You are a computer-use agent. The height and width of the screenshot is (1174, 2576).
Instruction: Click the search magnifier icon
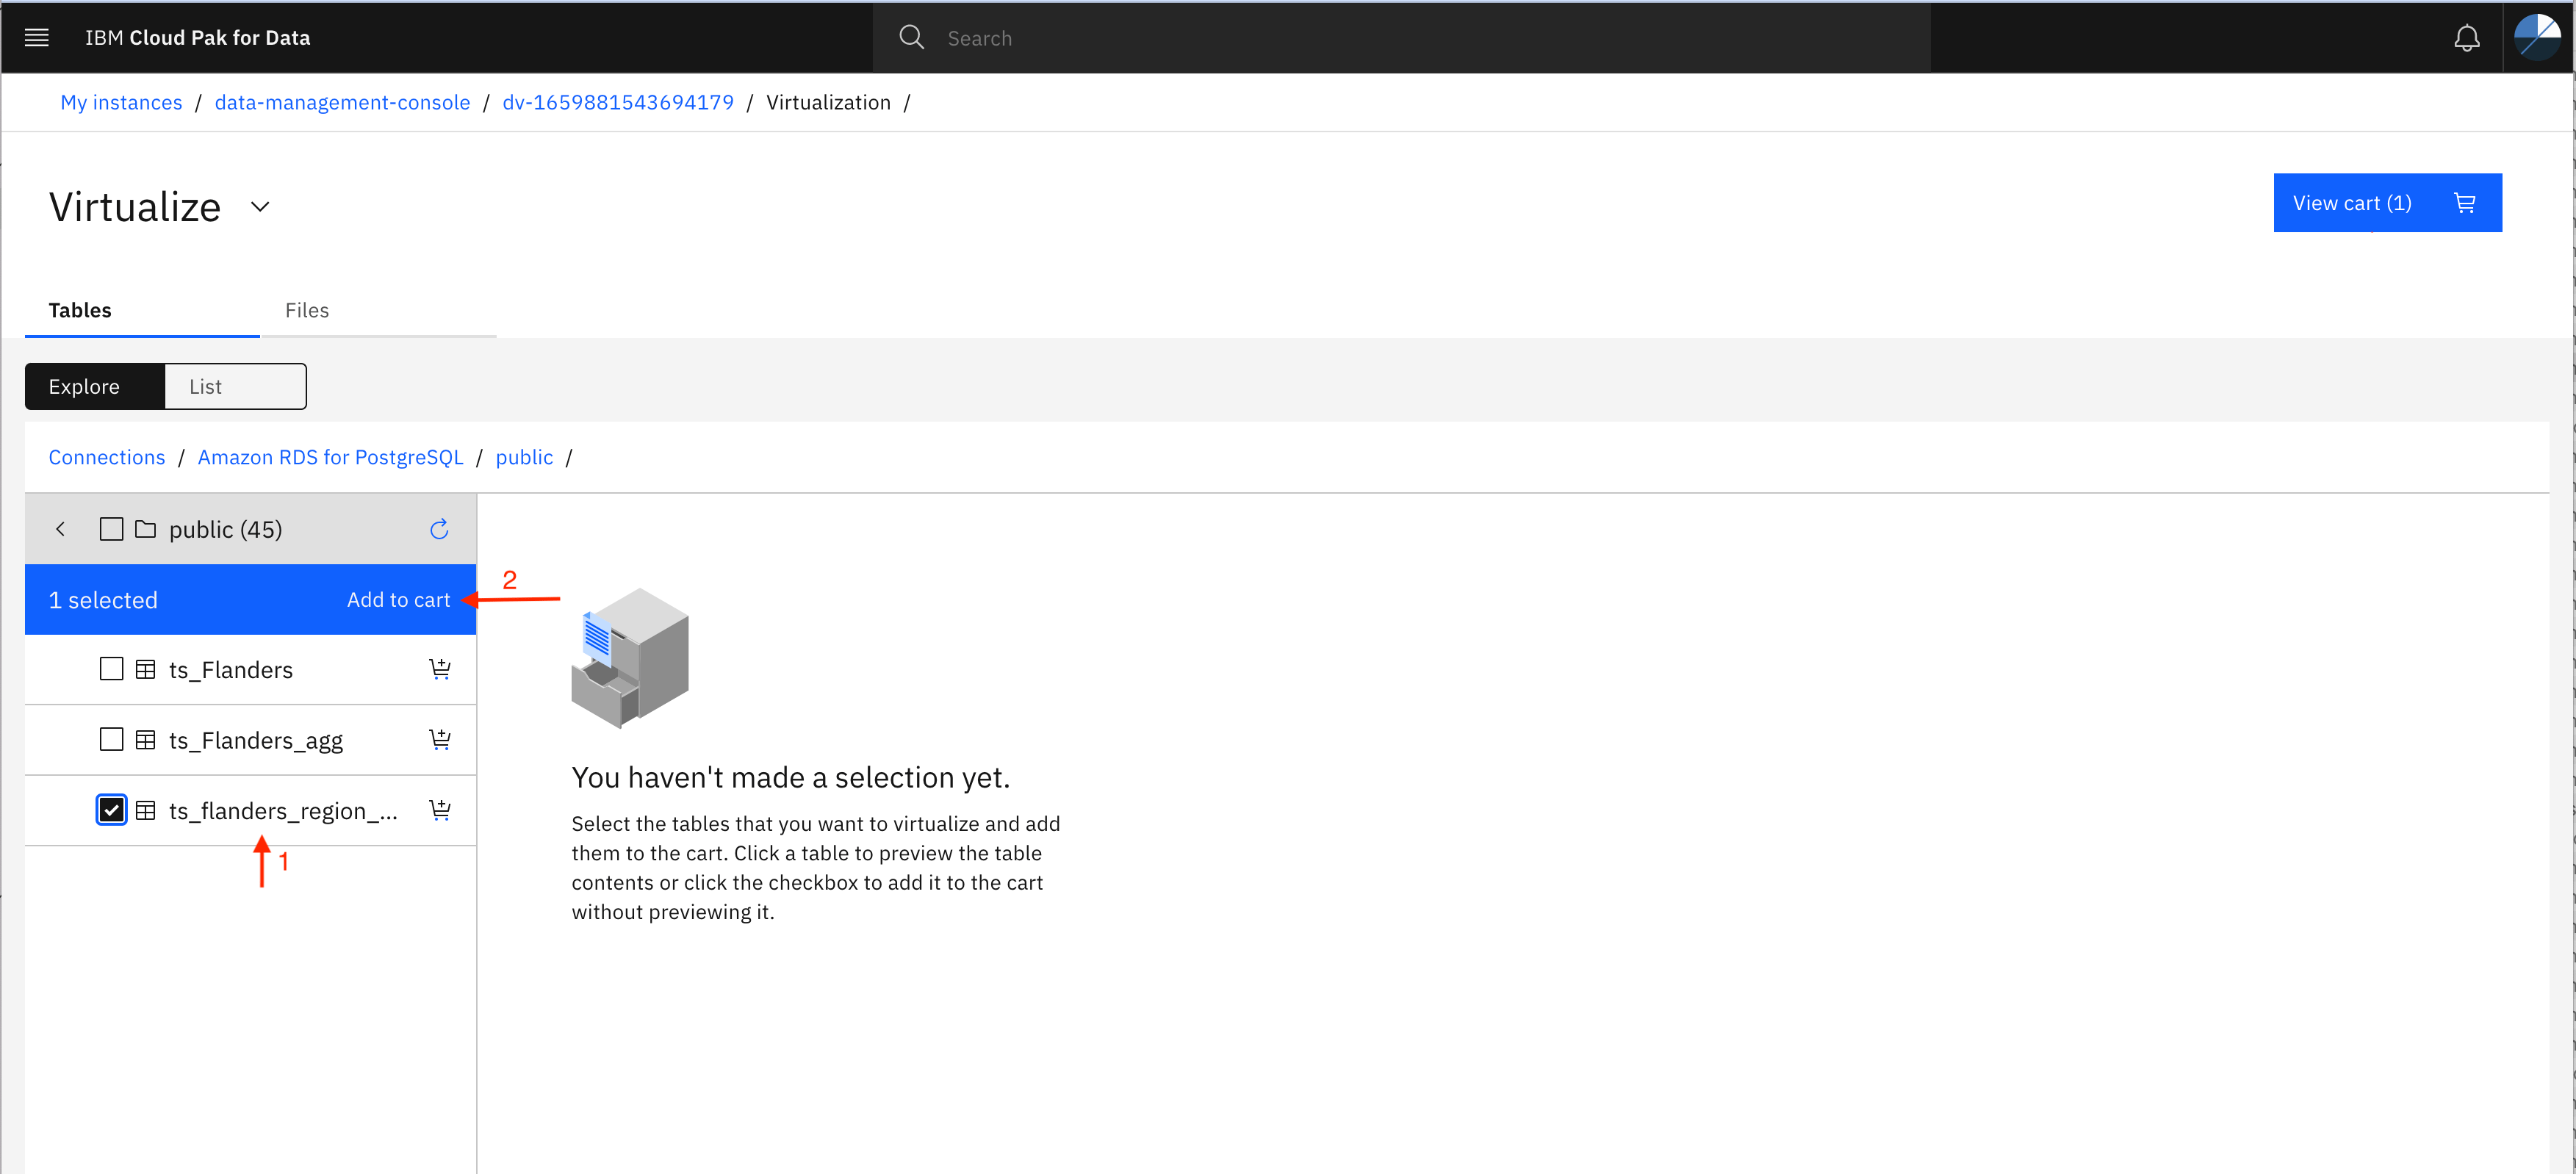click(x=911, y=38)
